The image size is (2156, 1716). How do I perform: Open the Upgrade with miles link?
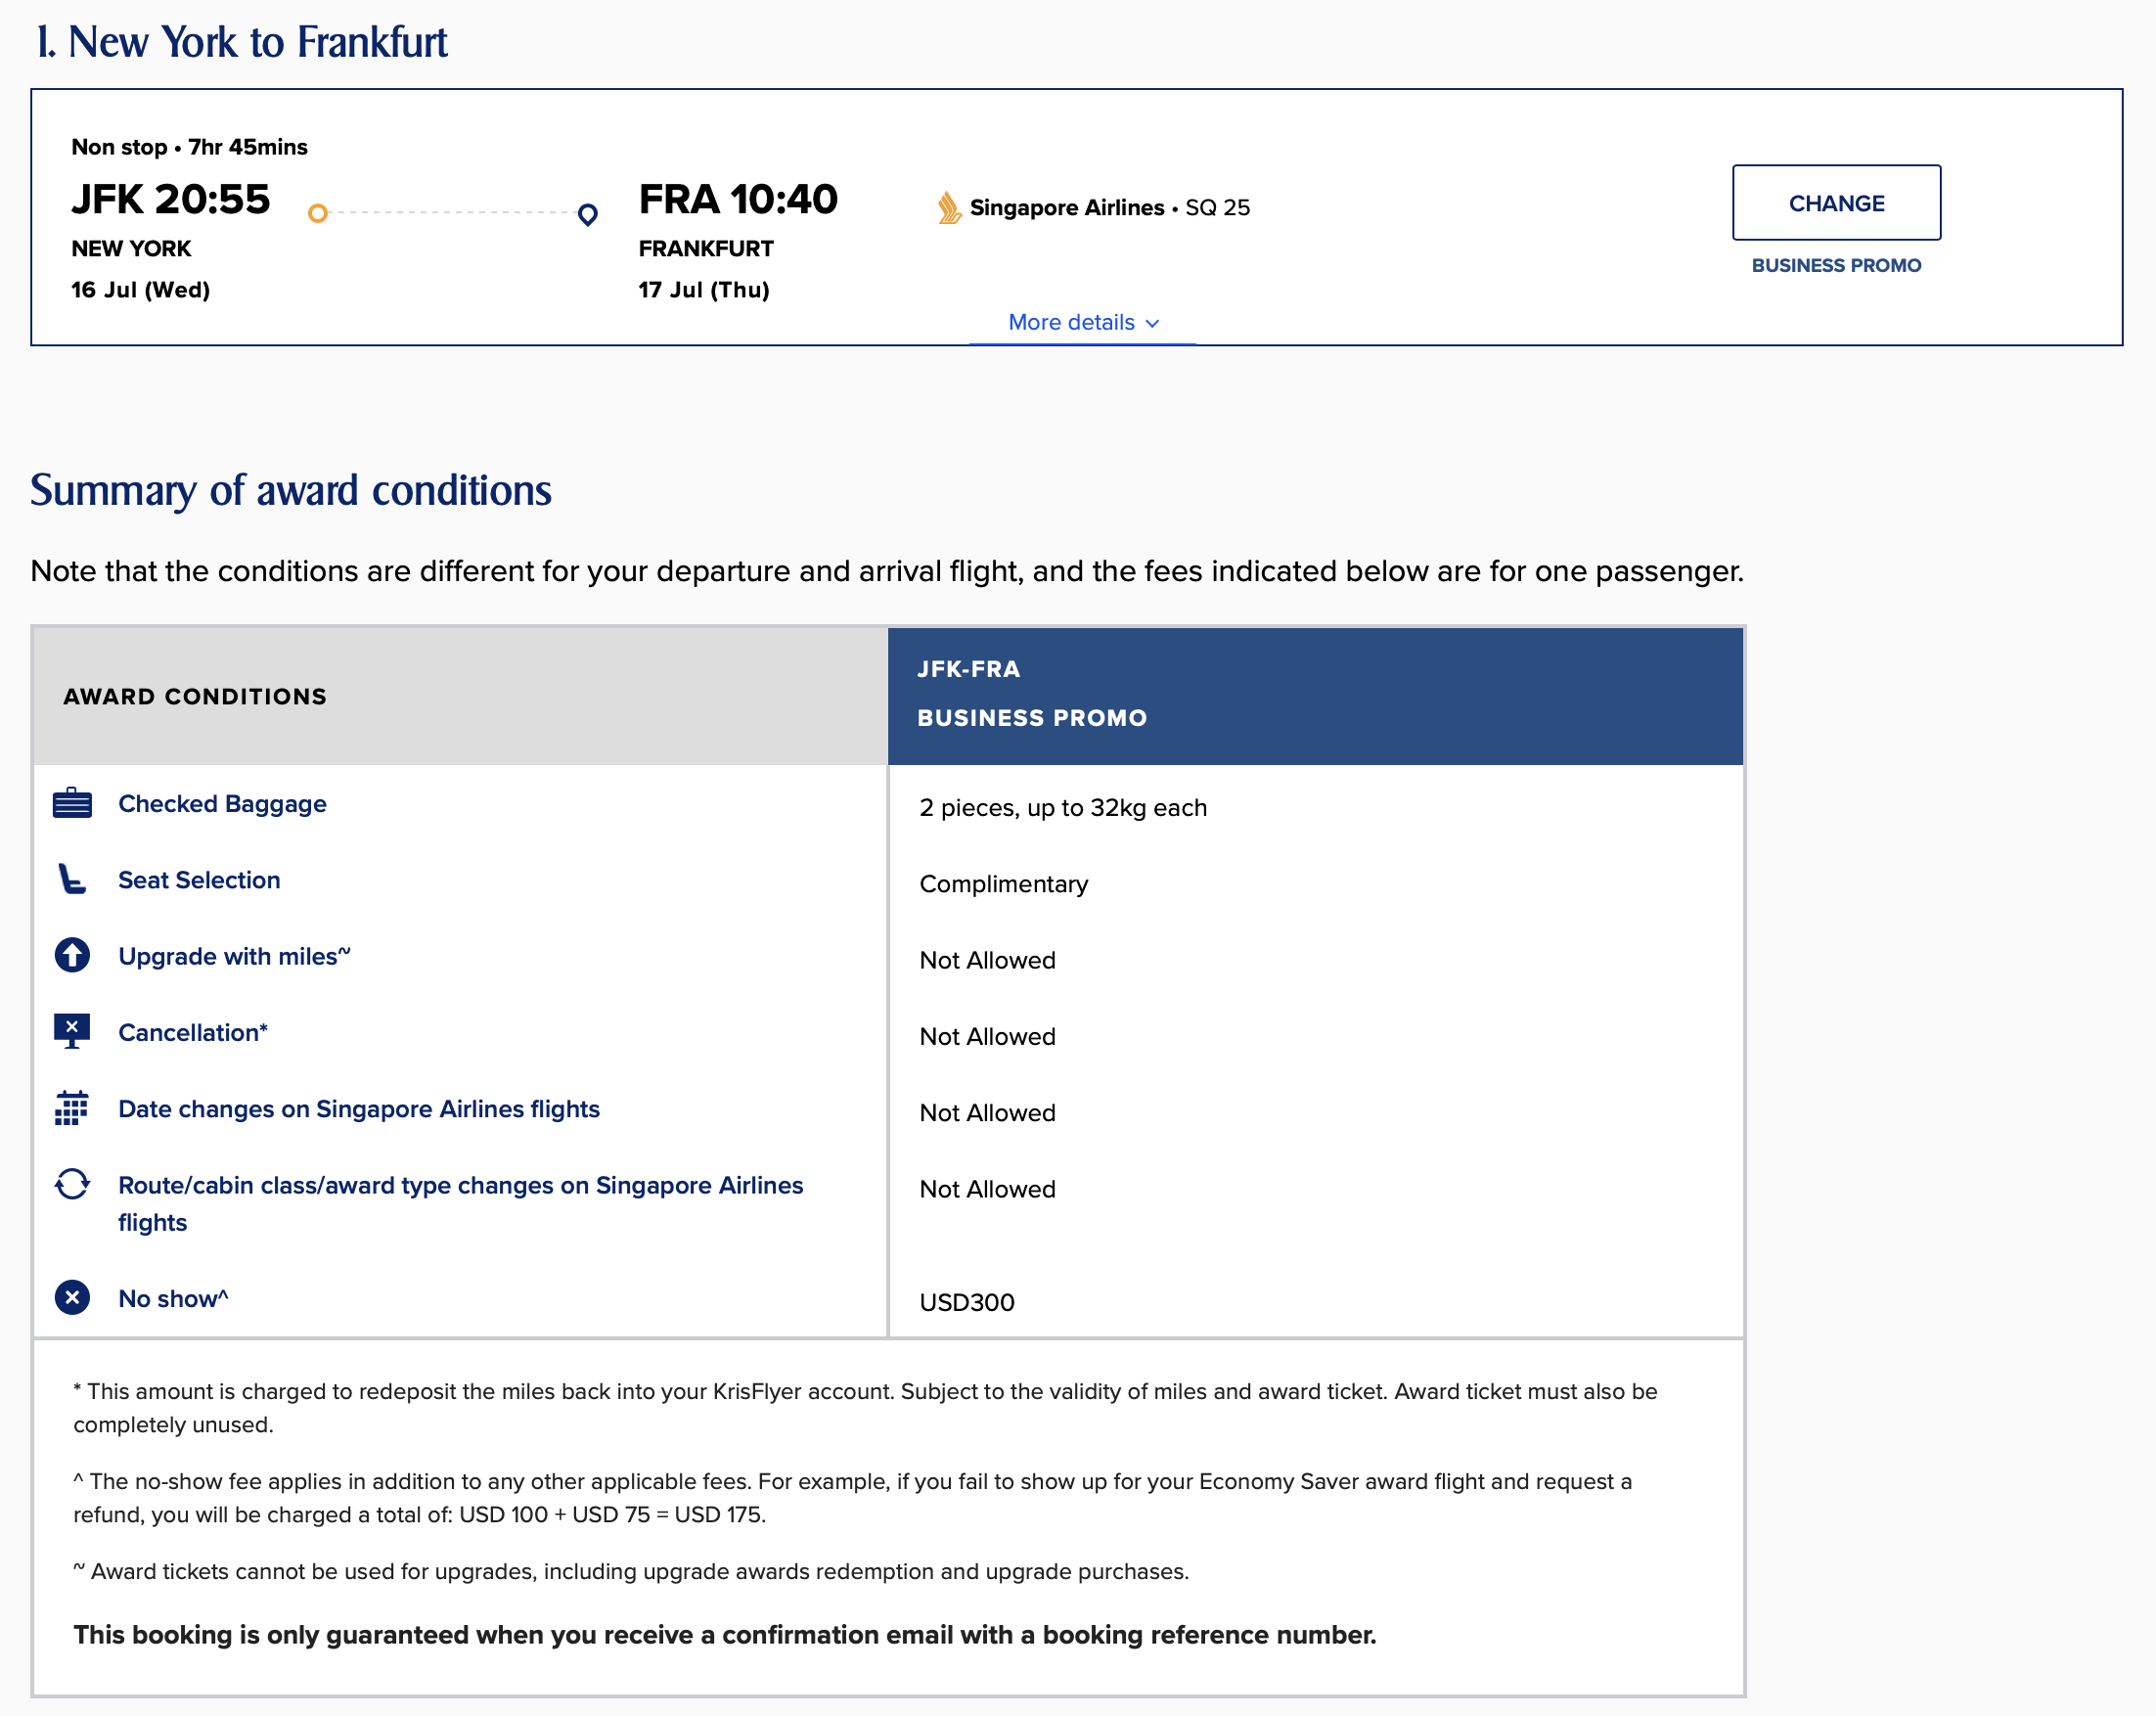coord(234,956)
